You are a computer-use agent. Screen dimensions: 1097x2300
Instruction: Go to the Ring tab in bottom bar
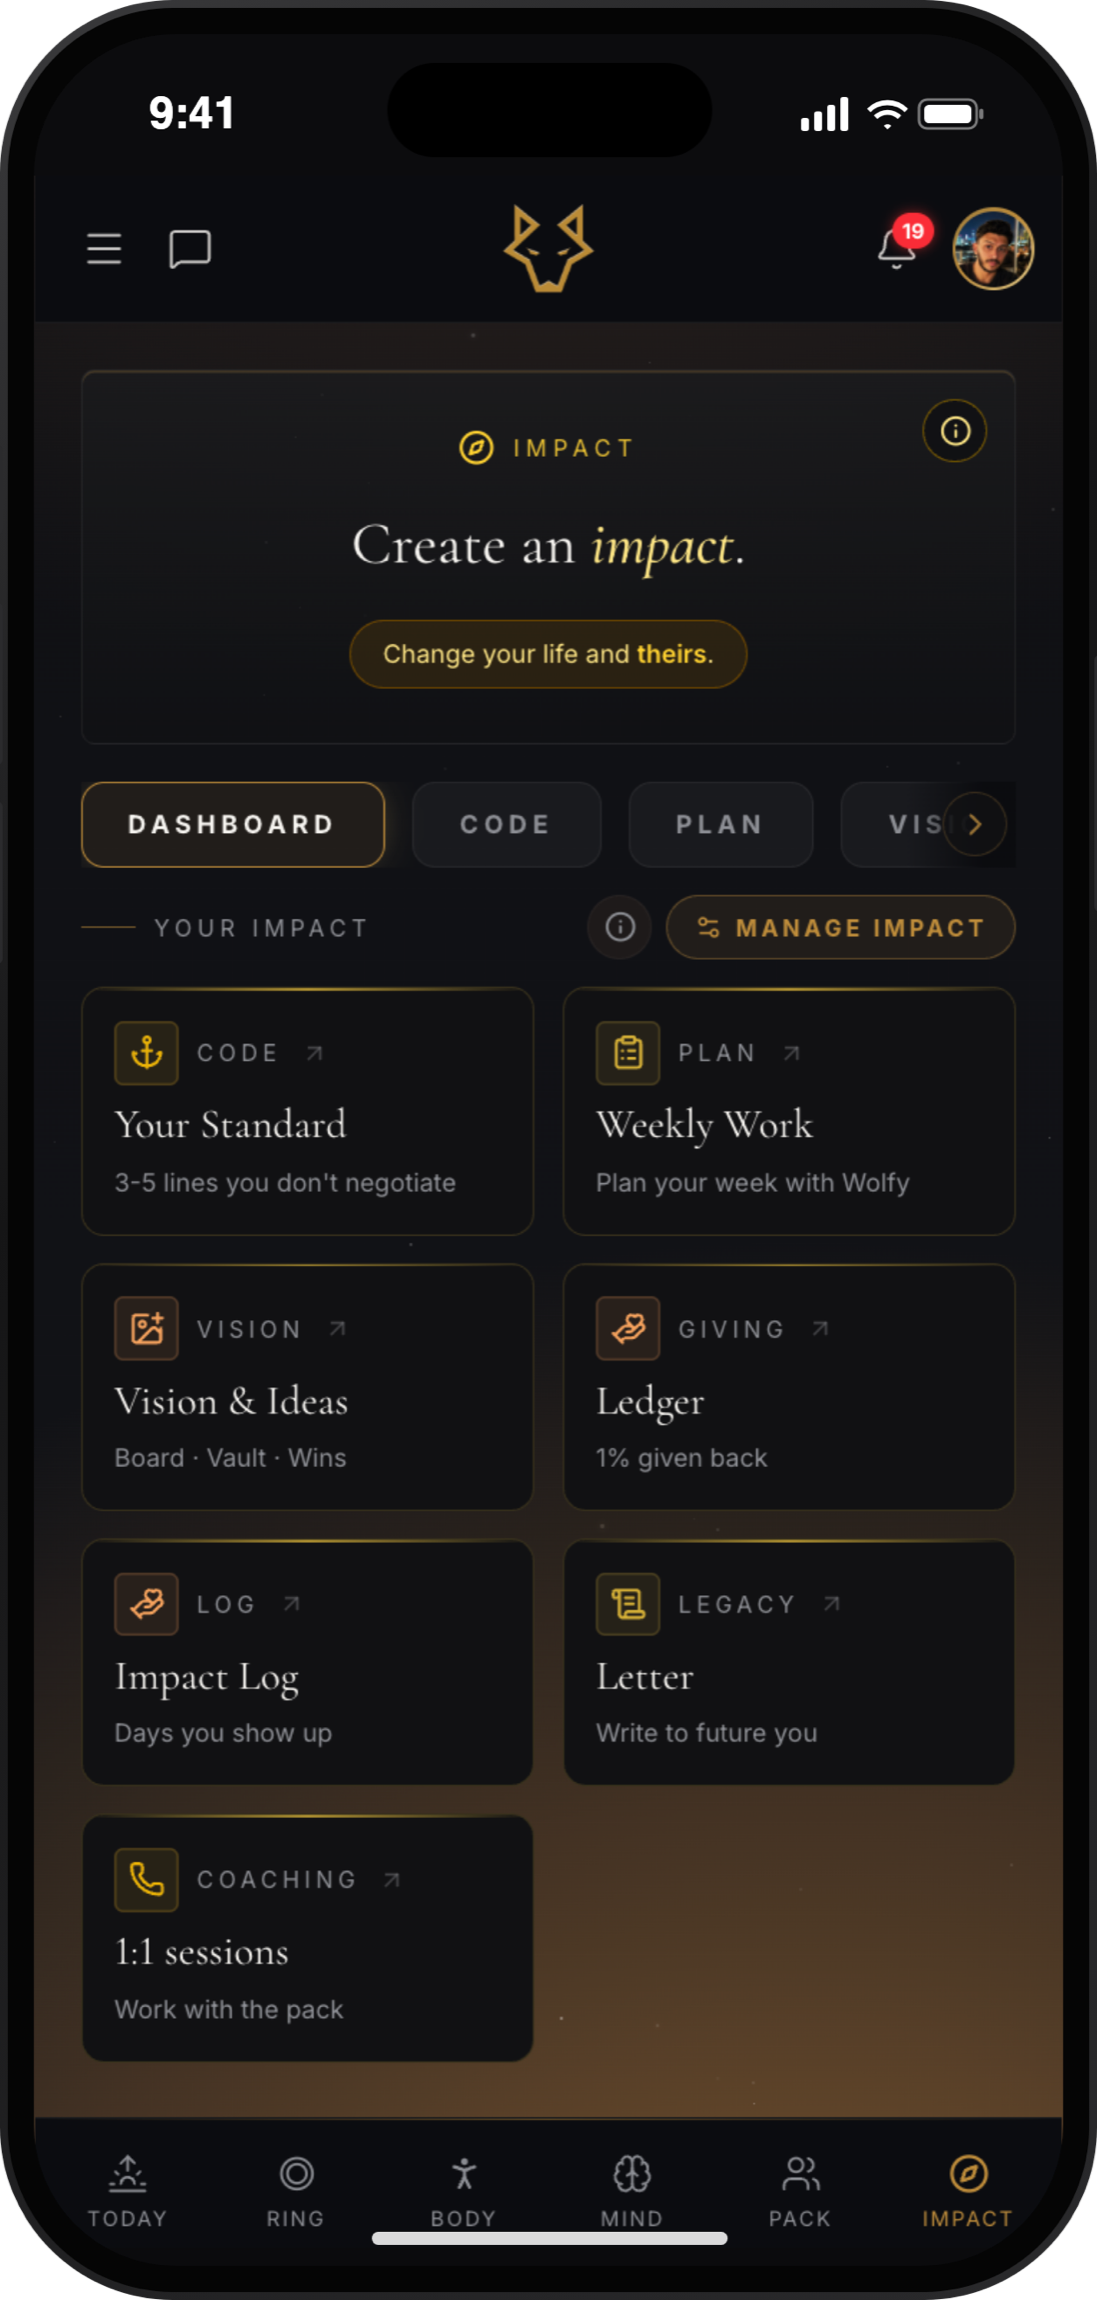click(x=296, y=2190)
